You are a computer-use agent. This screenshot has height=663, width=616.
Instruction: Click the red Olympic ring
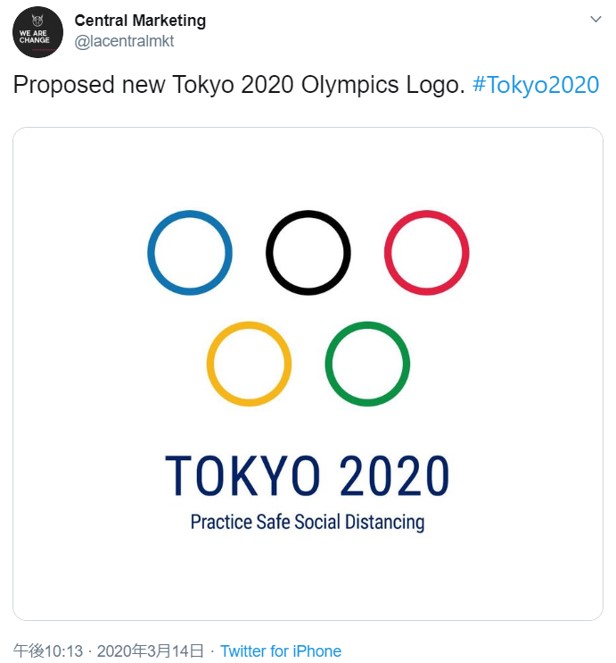427,252
